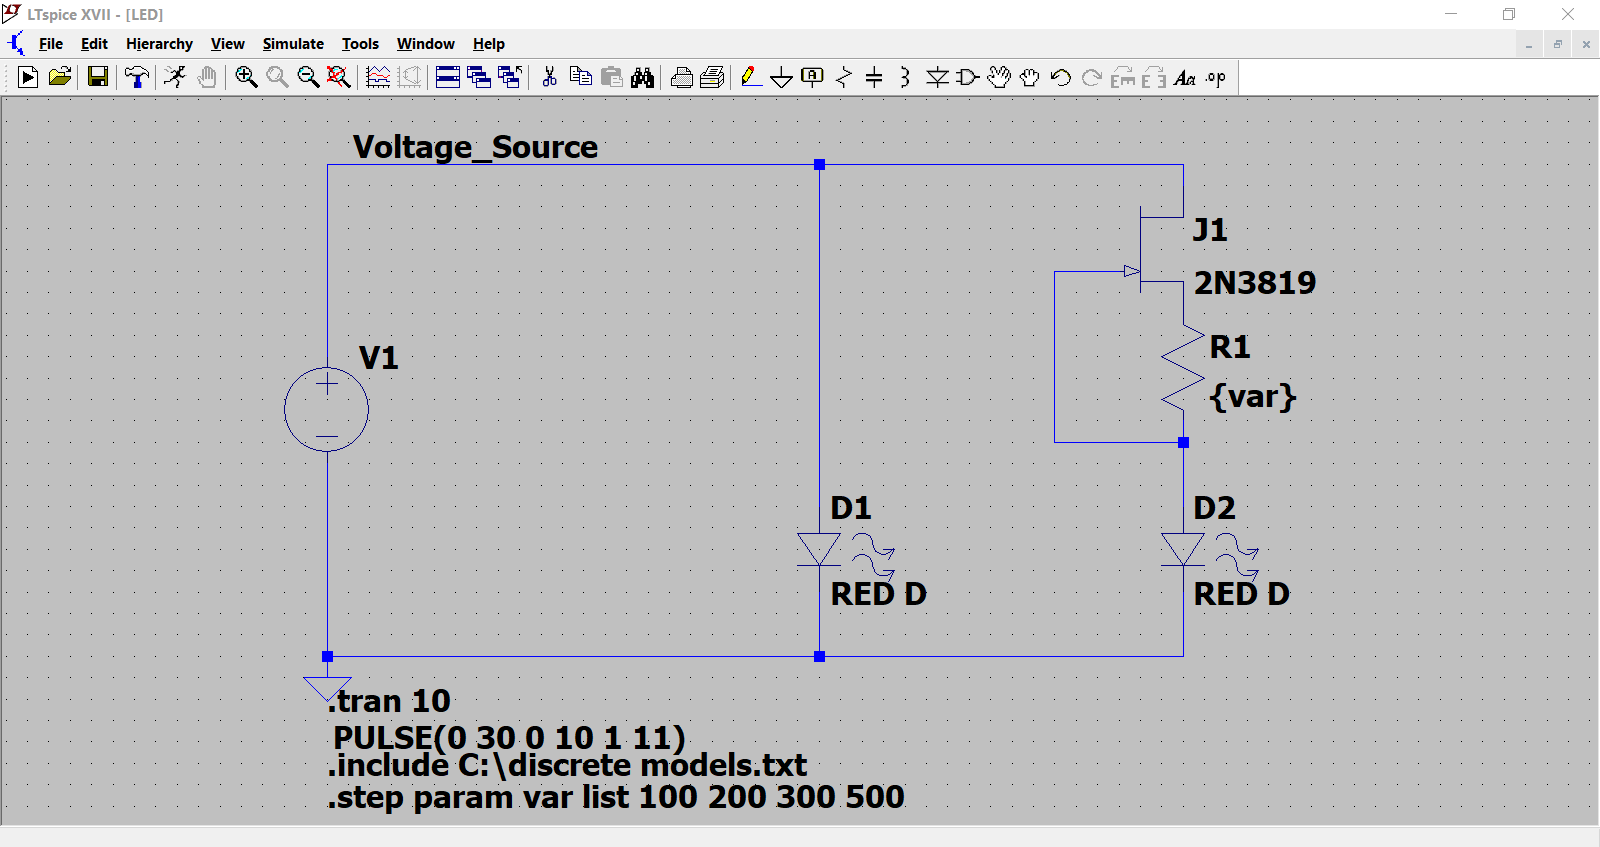Start a new schematic
The height and width of the screenshot is (847, 1600).
[x=28, y=77]
